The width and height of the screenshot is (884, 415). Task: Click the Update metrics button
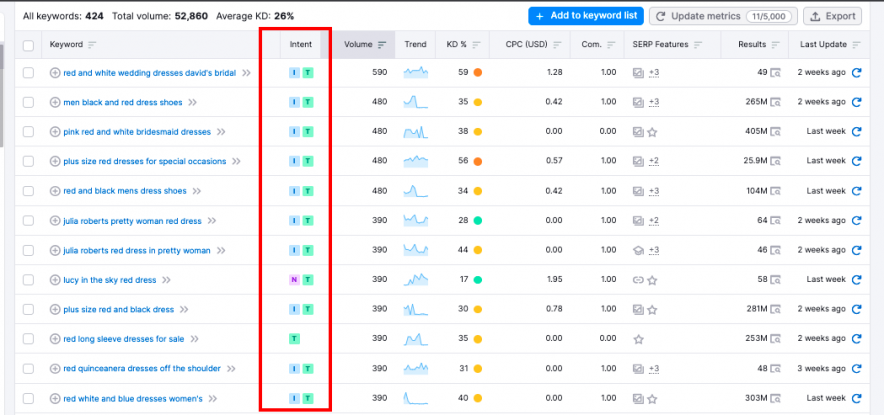click(x=723, y=16)
